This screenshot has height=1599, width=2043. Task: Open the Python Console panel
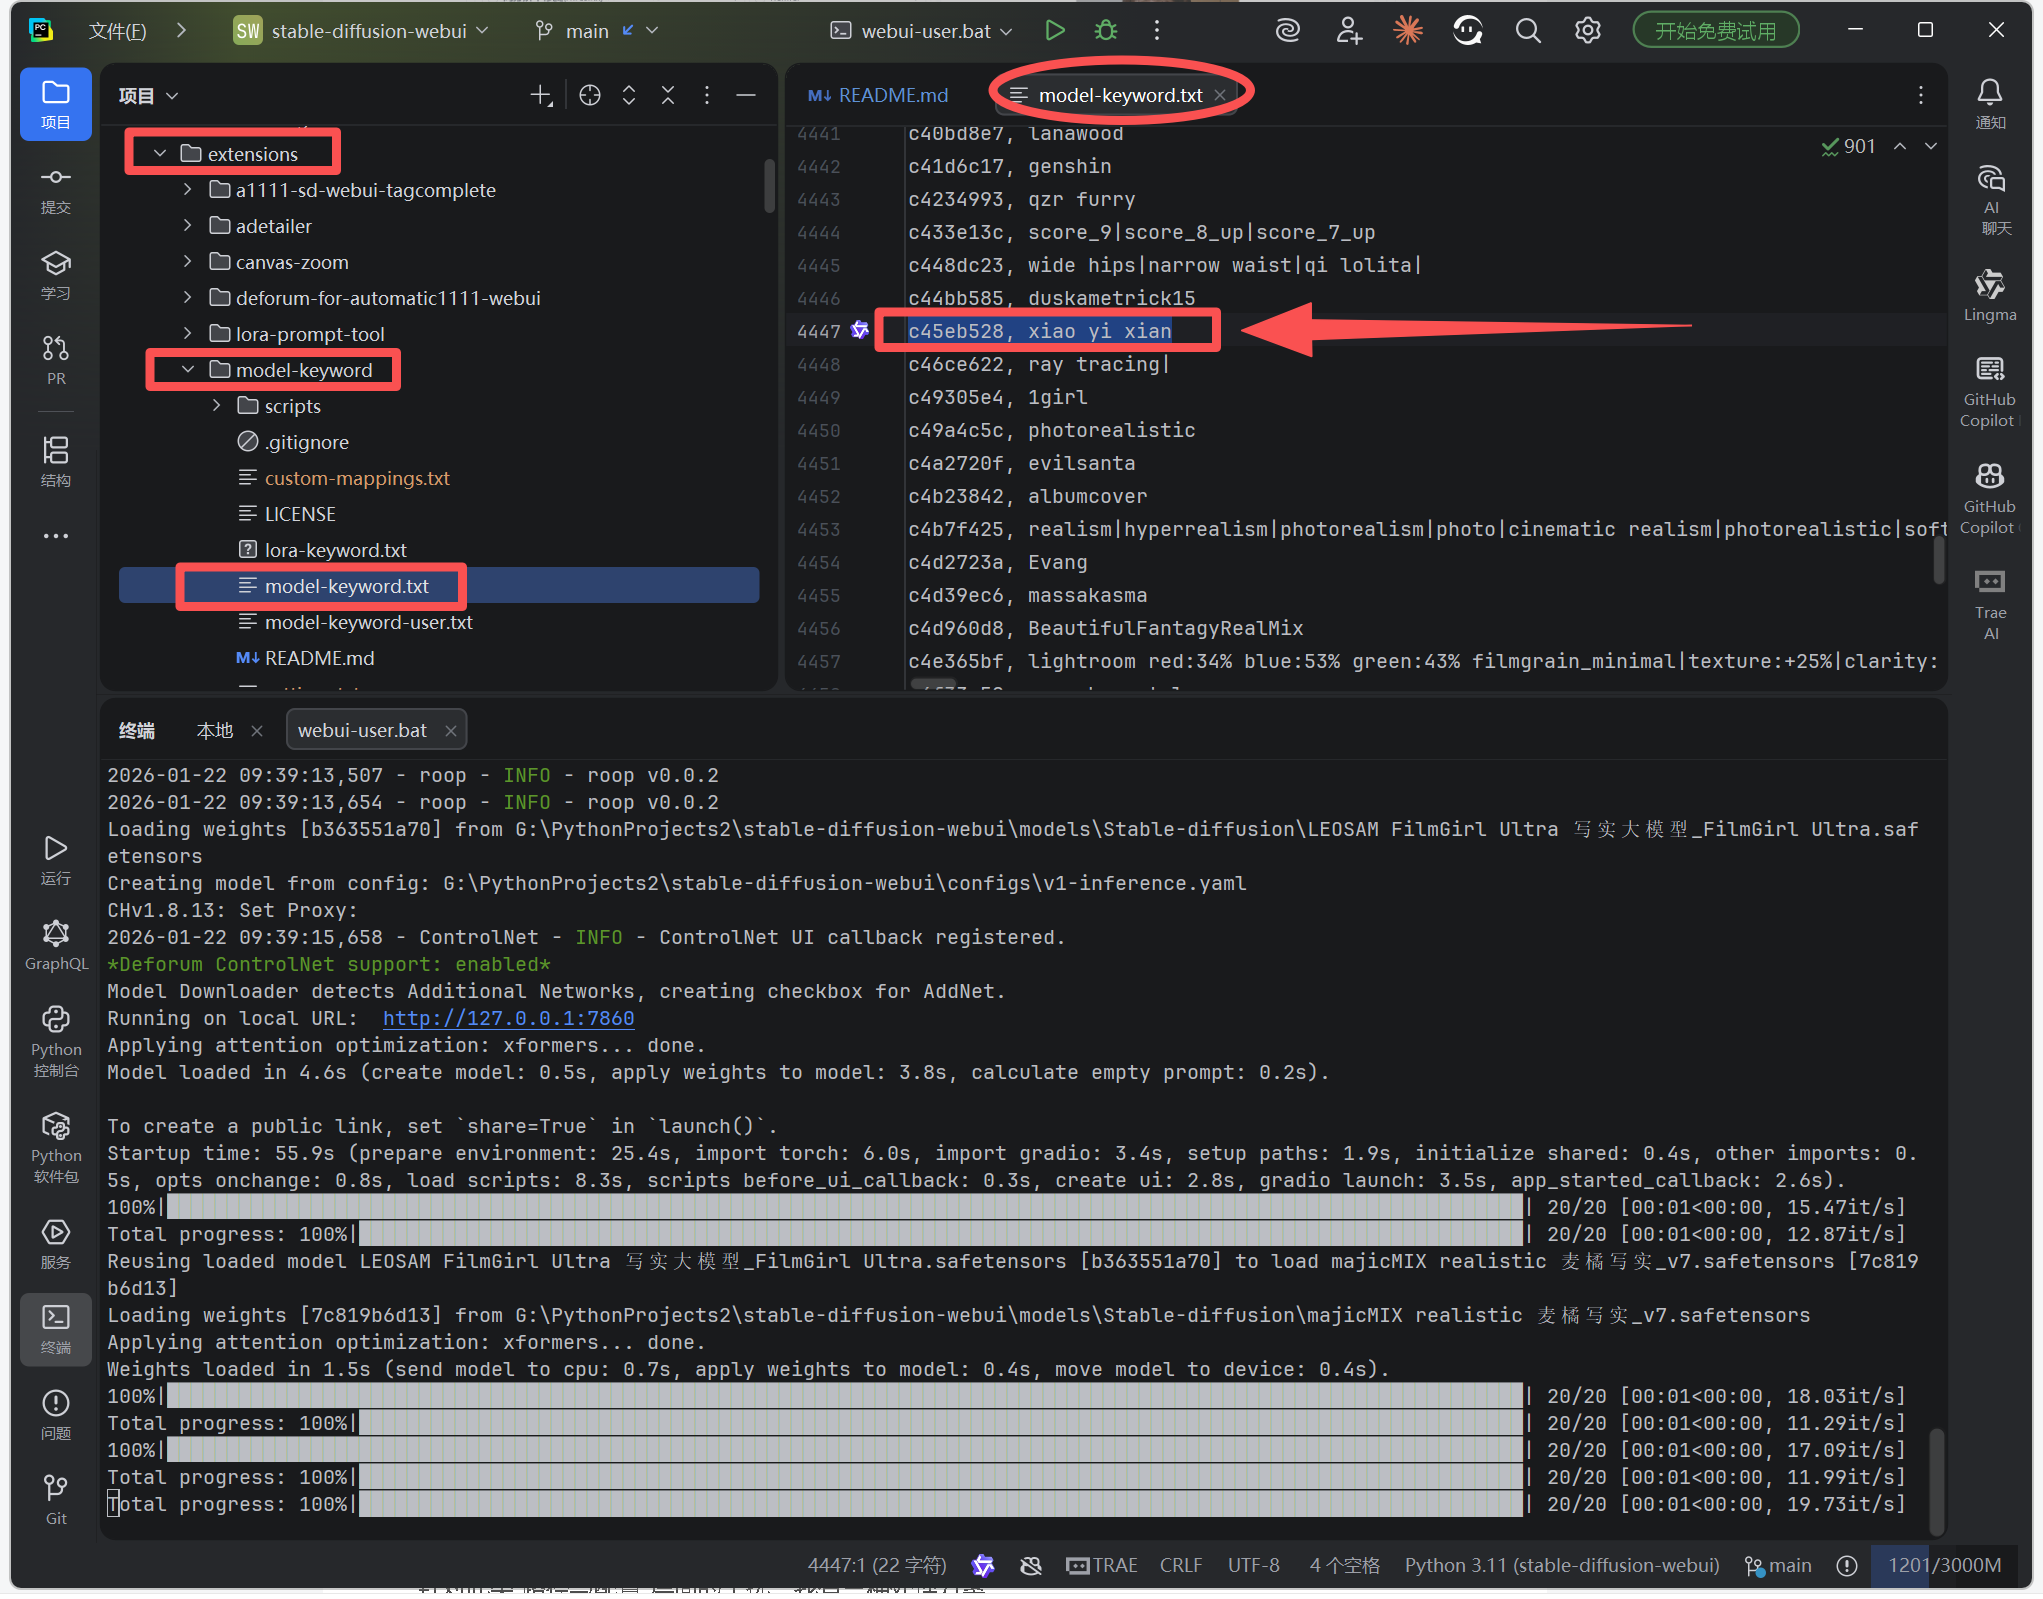pos(55,1042)
